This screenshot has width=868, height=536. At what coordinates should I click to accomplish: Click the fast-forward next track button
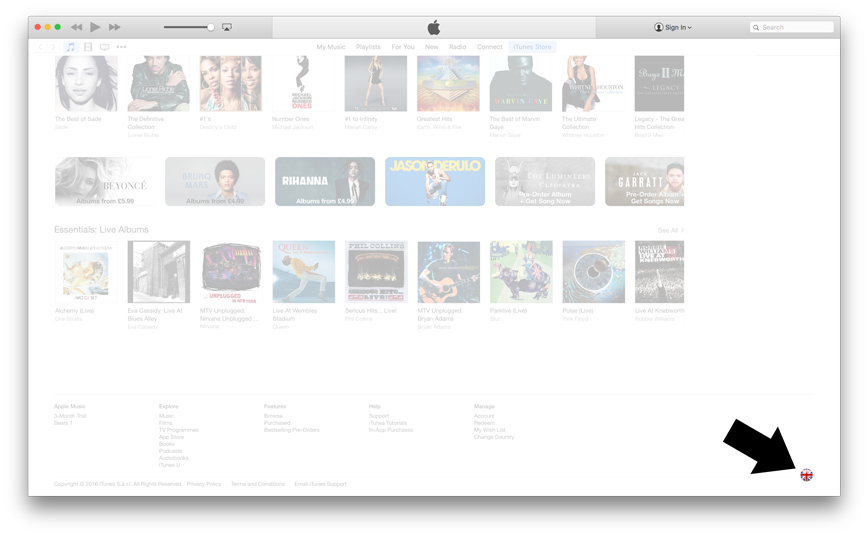coord(115,27)
